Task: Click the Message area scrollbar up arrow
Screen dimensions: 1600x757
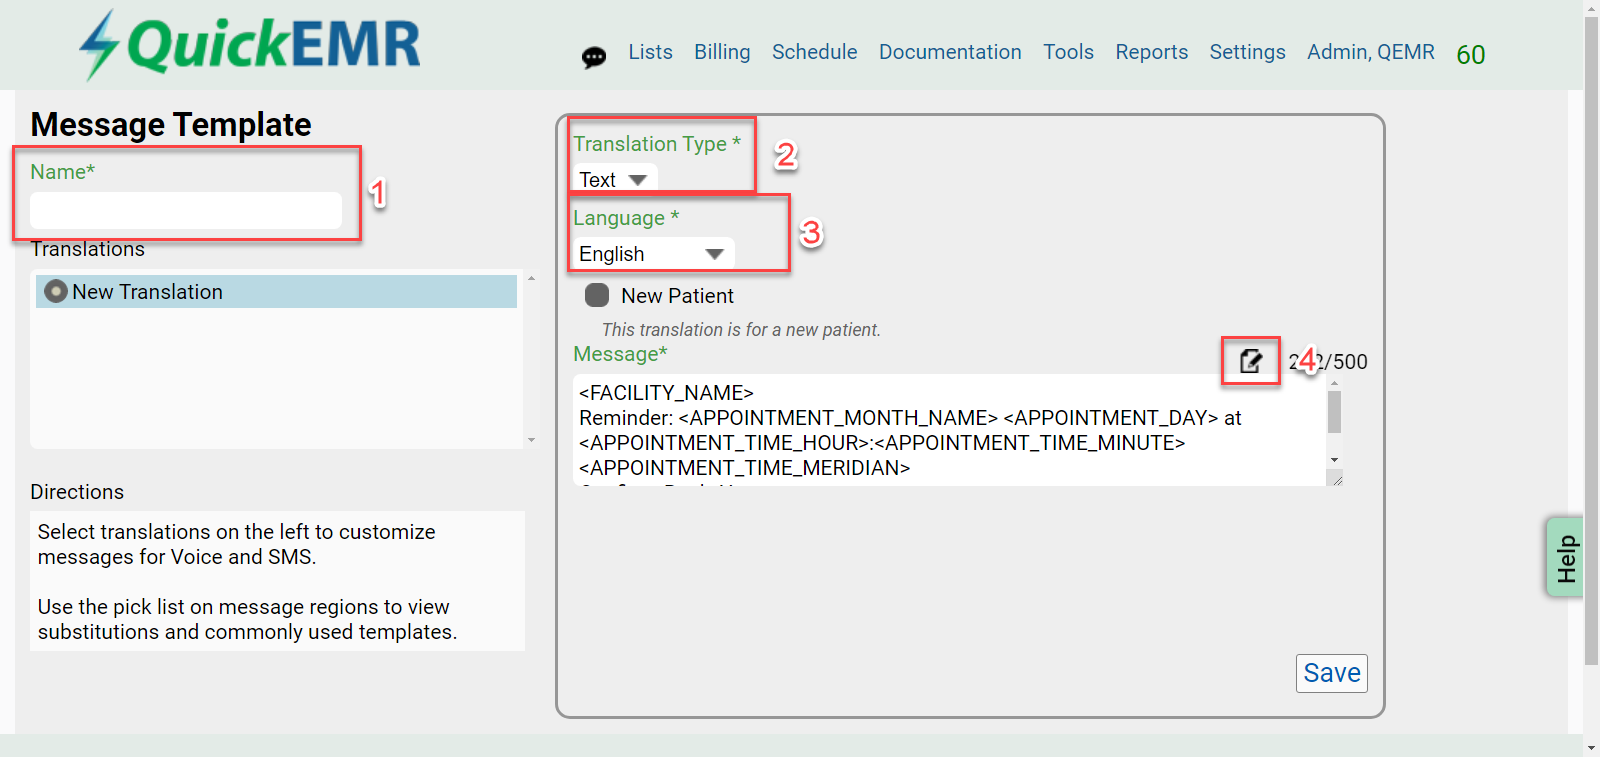Action: (1334, 383)
